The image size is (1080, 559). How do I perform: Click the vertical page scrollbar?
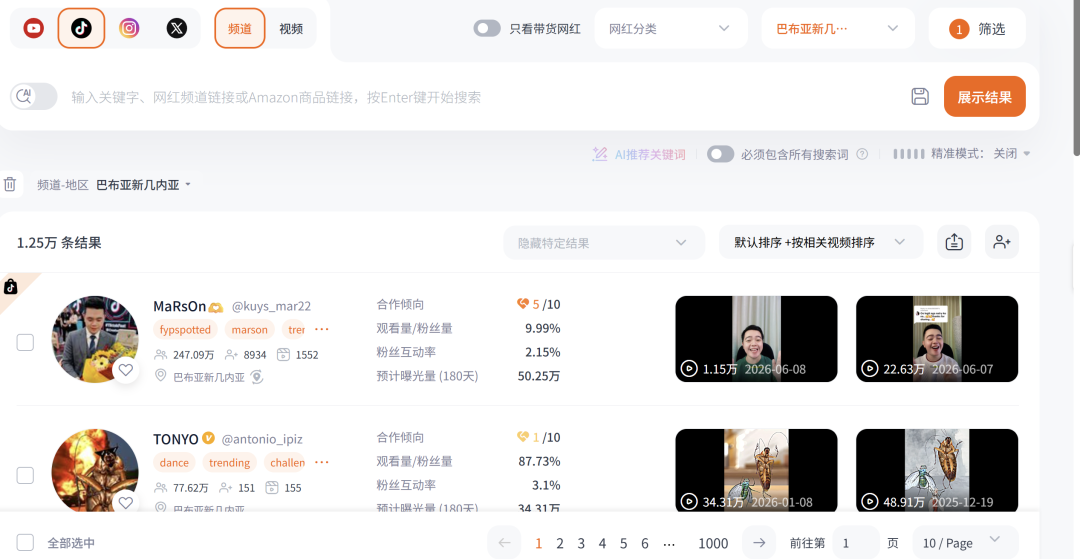[1077, 76]
